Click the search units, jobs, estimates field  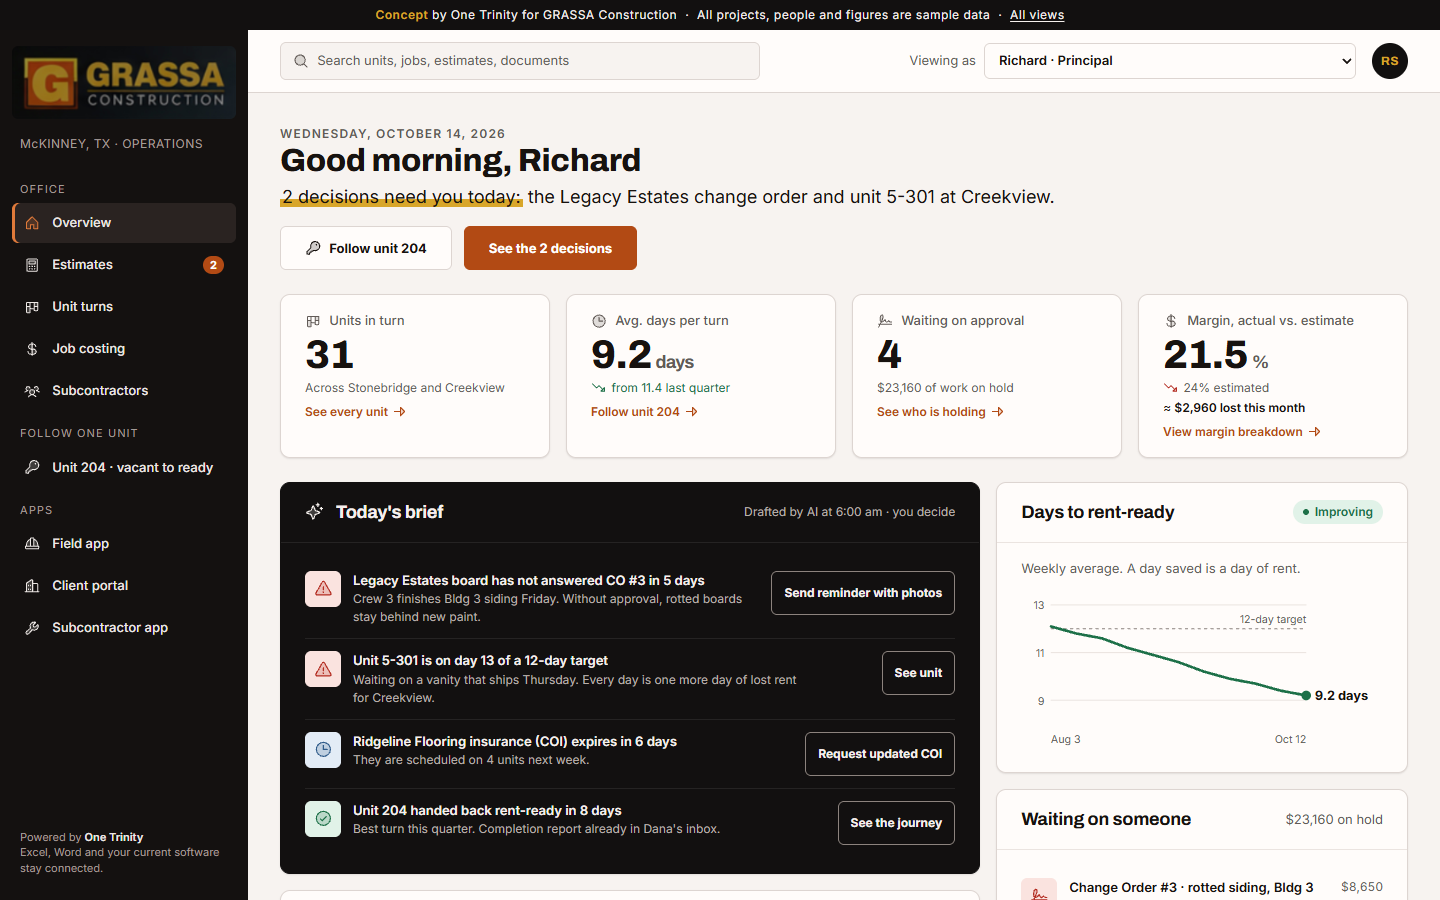[520, 61]
